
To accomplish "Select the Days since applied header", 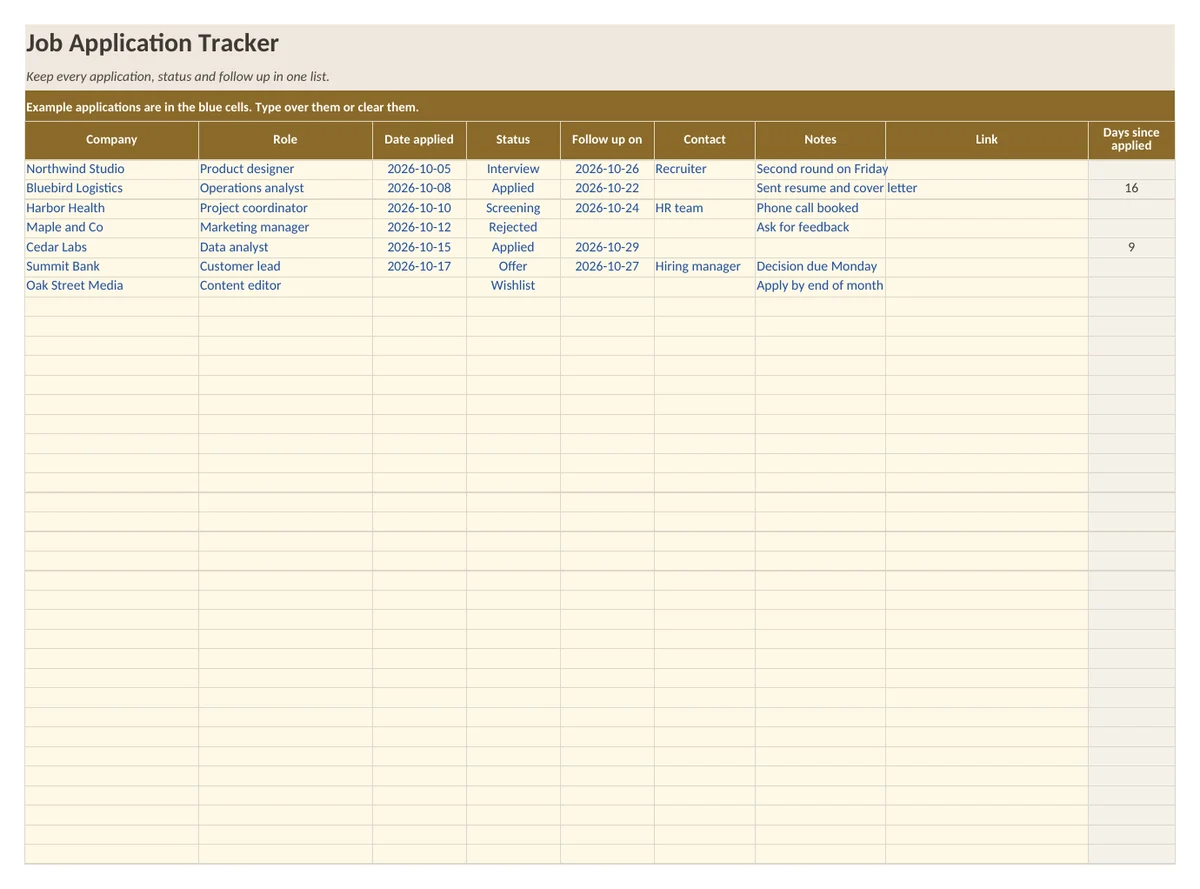I will pyautogui.click(x=1131, y=140).
